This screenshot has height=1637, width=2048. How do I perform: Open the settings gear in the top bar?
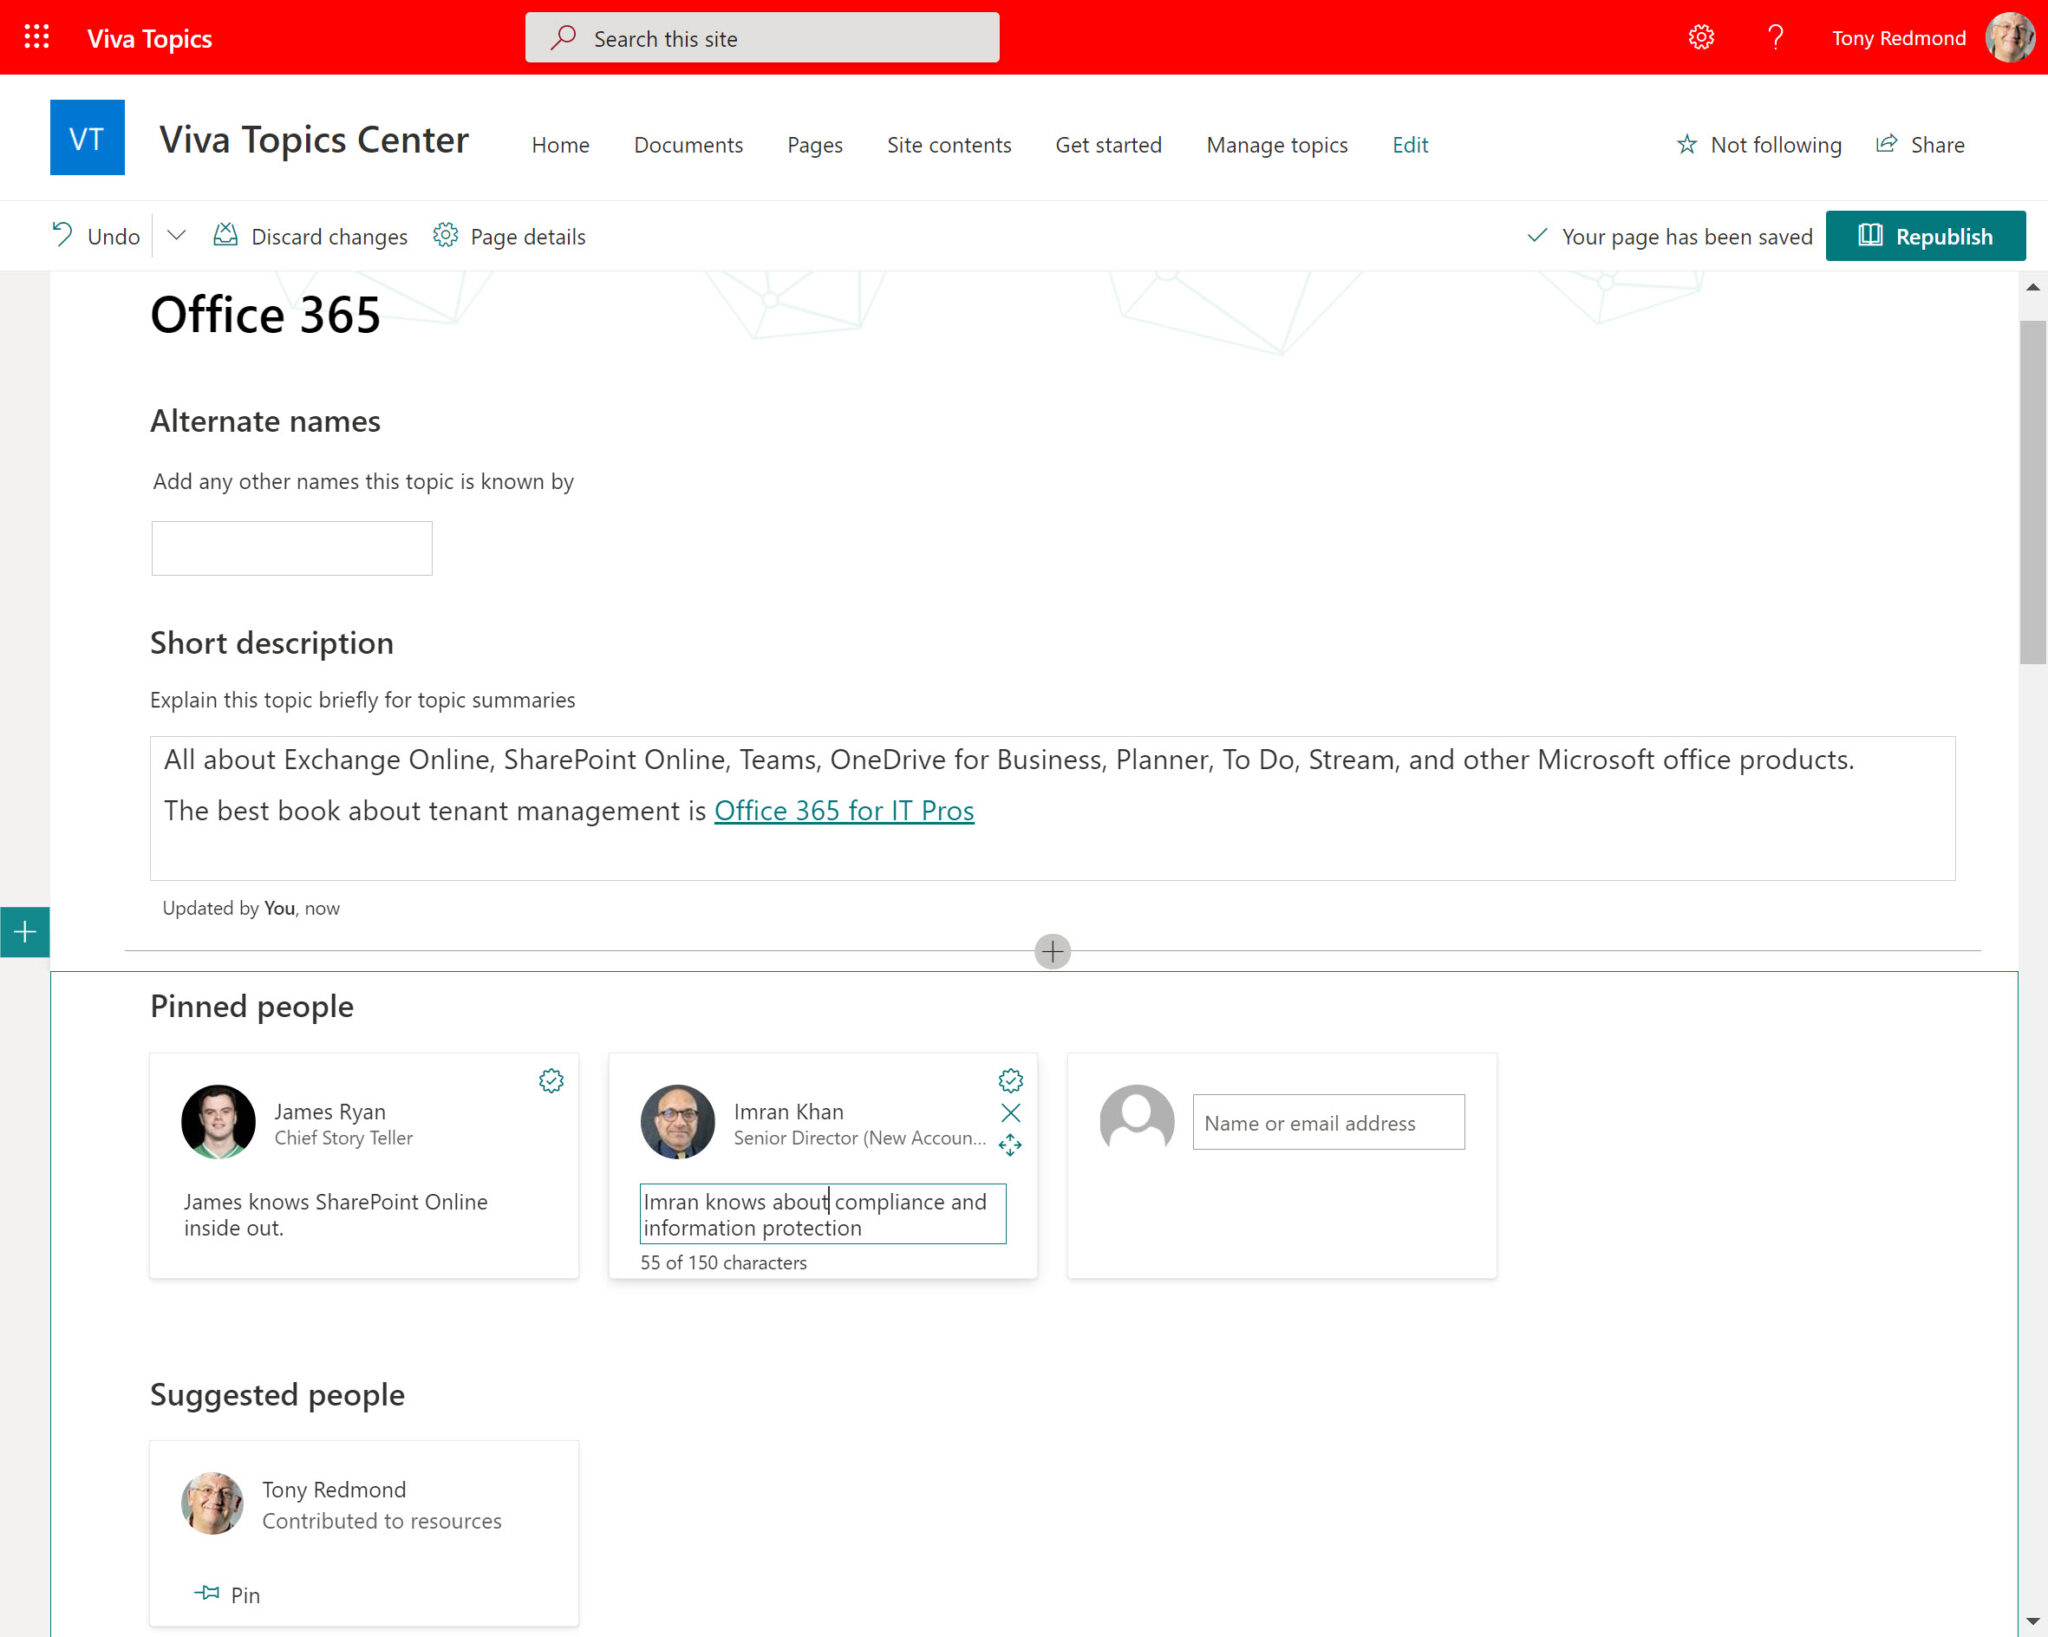1701,37
